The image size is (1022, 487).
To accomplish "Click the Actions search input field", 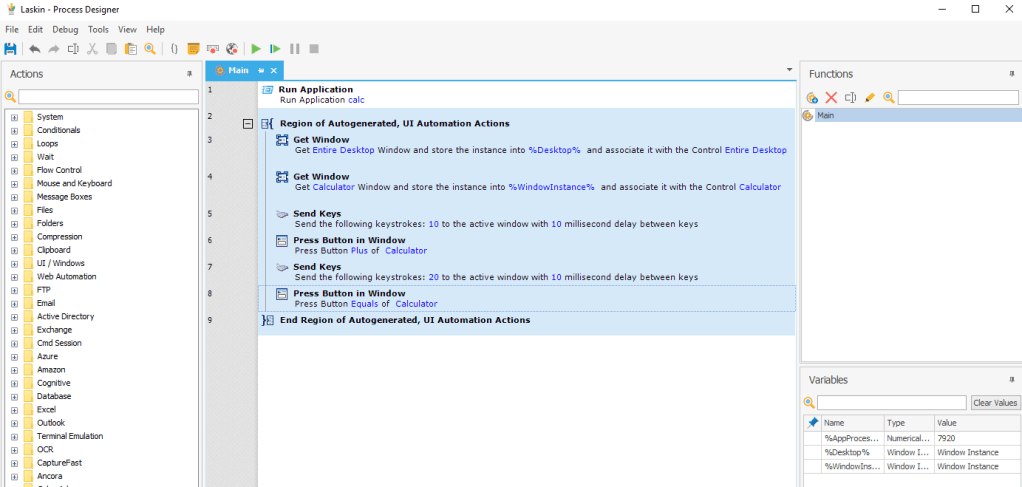I will pos(108,97).
